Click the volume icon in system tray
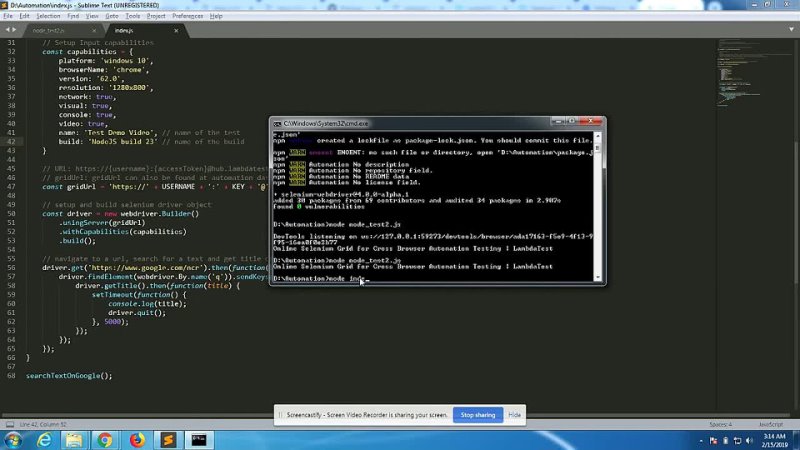Image resolution: width=800 pixels, height=450 pixels. click(749, 440)
